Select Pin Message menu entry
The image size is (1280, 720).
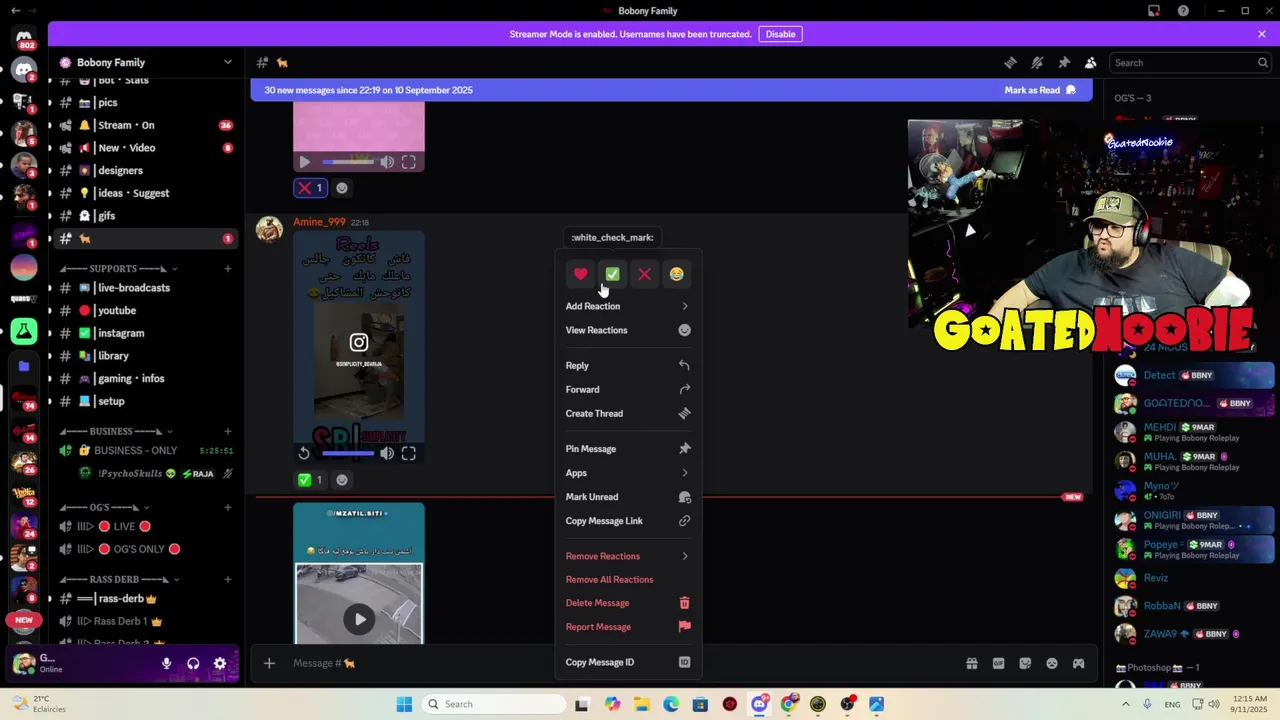[628, 449]
